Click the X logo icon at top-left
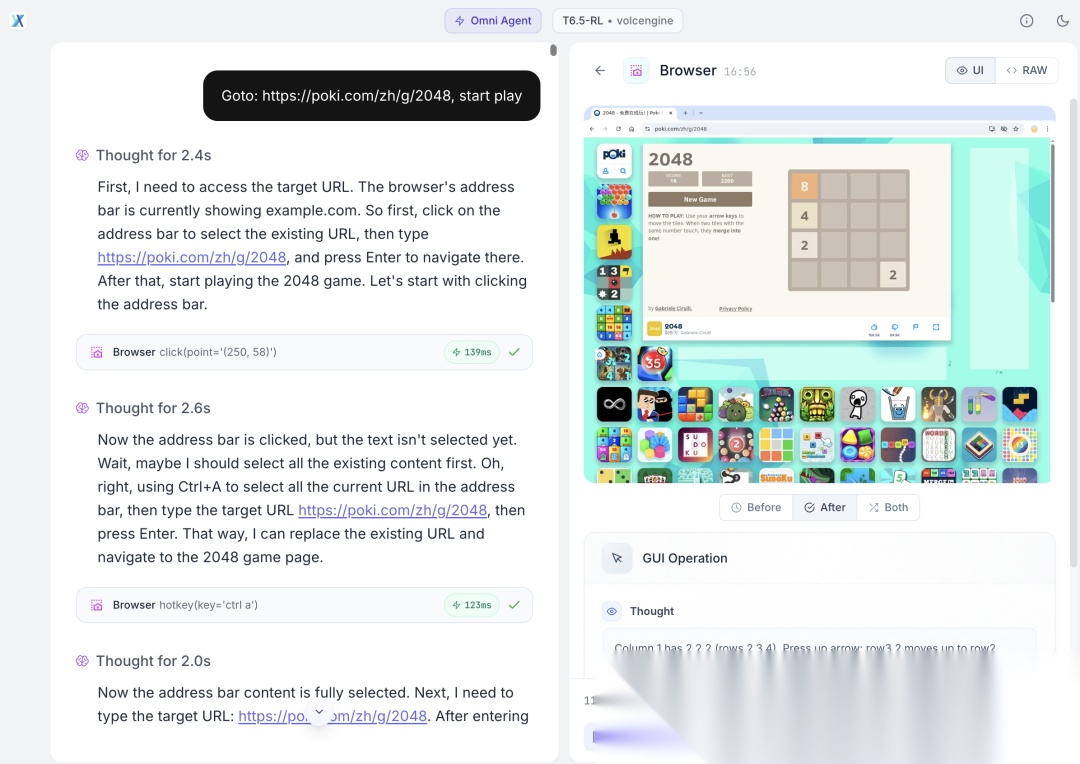This screenshot has width=1080, height=764. pos(18,21)
